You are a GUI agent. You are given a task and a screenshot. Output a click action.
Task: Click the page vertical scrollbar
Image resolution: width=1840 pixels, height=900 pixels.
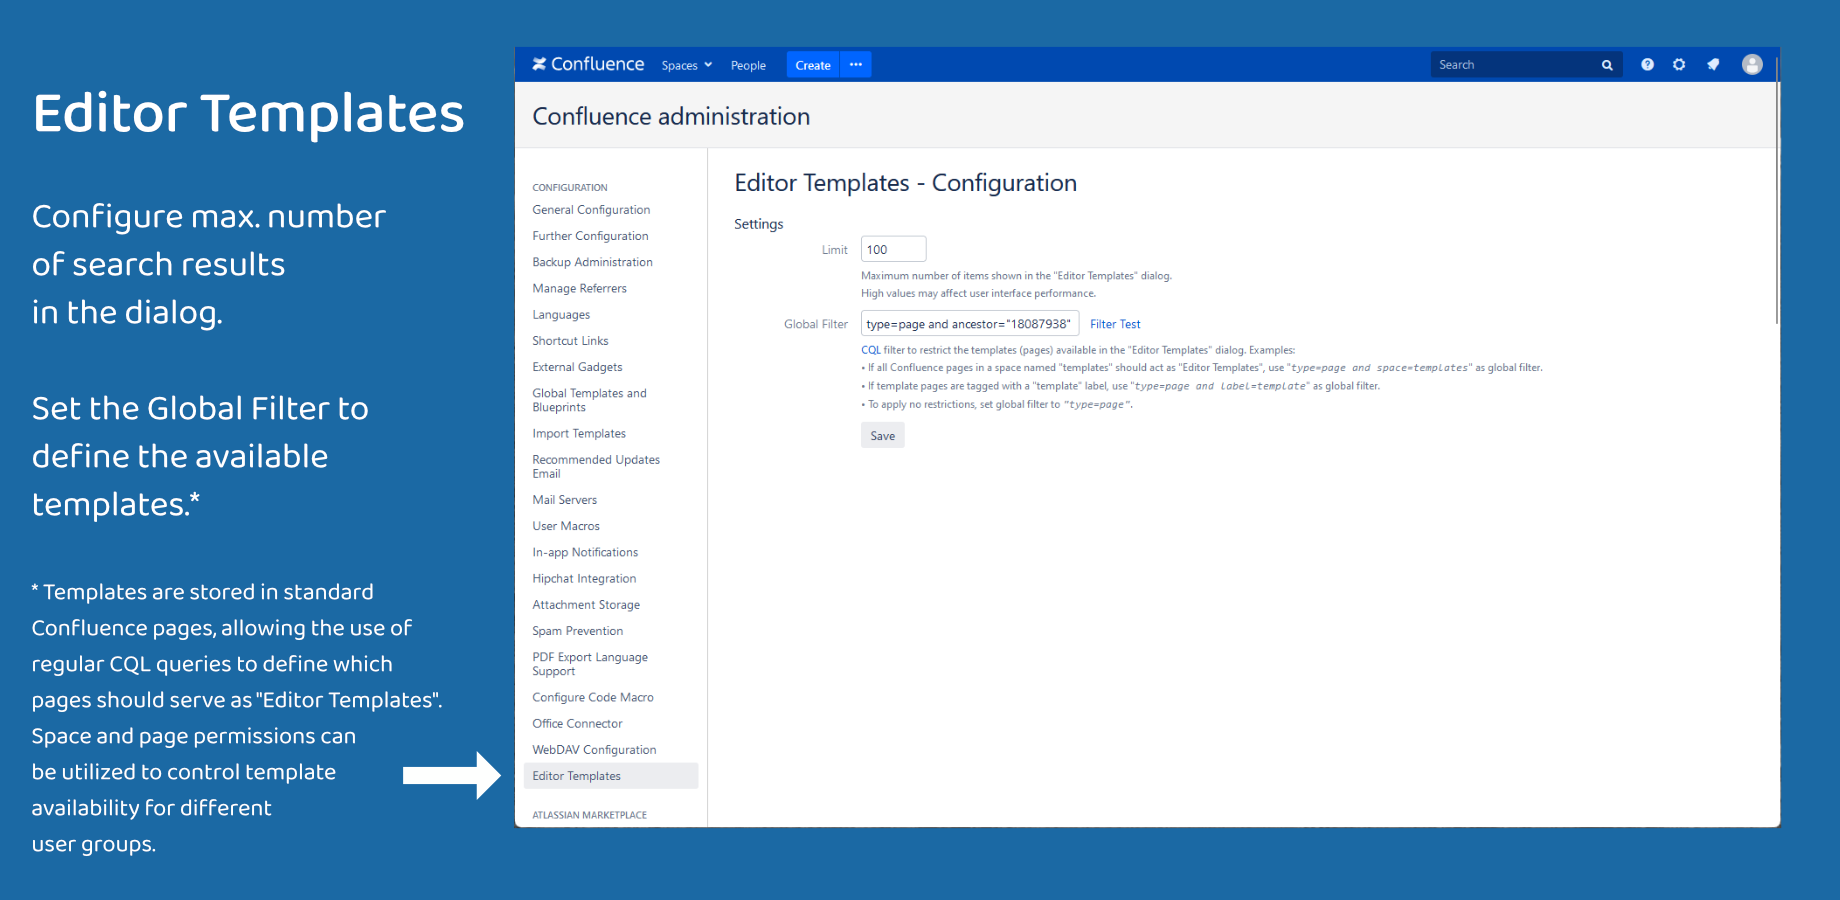pos(1776,190)
